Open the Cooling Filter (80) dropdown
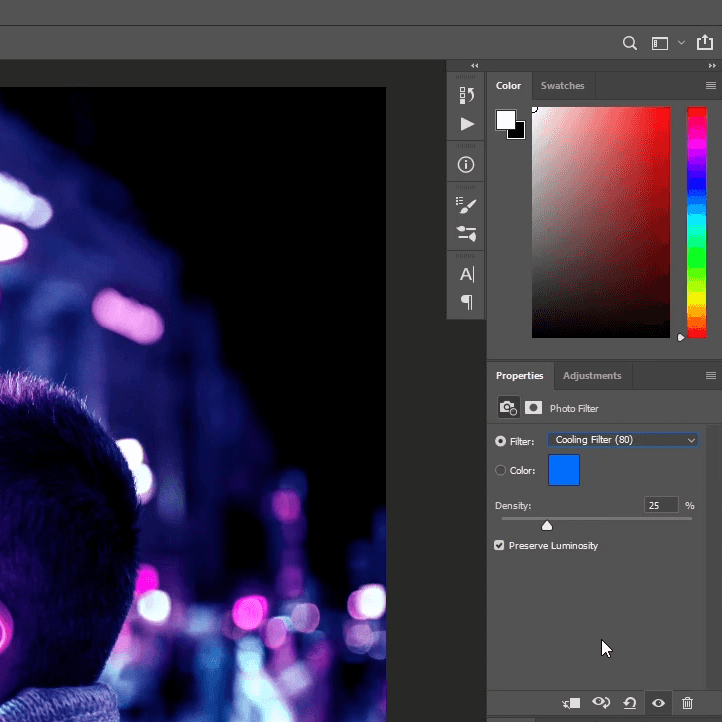Image resolution: width=722 pixels, height=722 pixels. [x=623, y=440]
